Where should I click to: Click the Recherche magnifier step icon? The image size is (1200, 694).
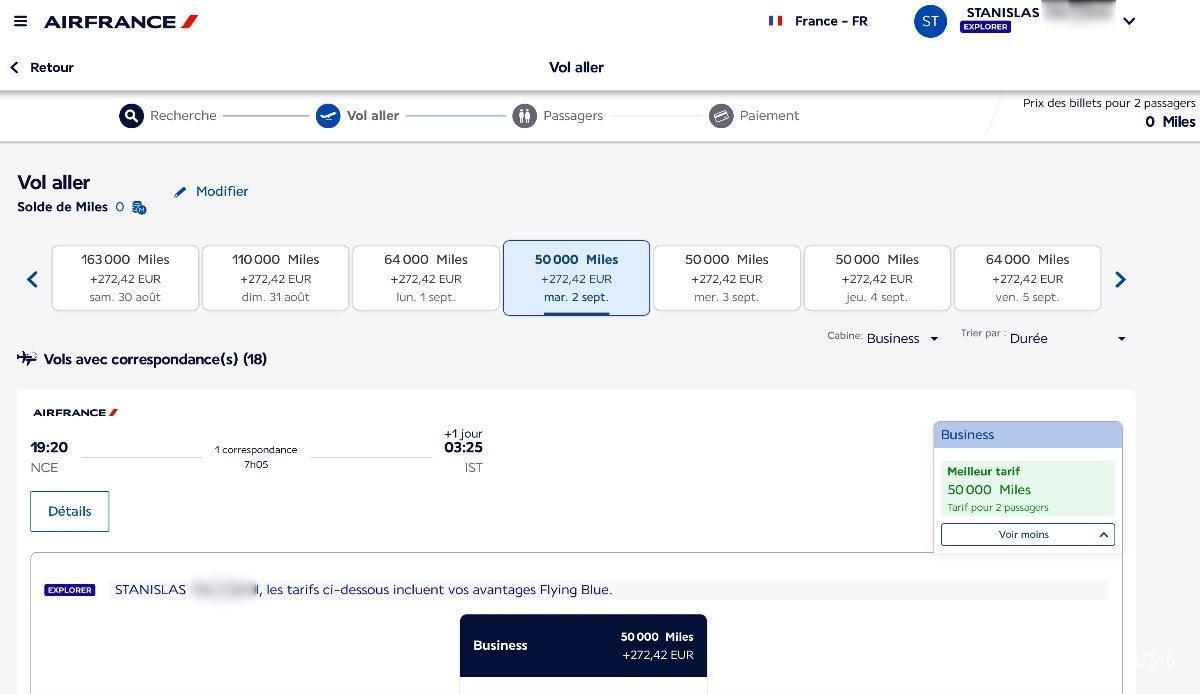click(x=131, y=116)
